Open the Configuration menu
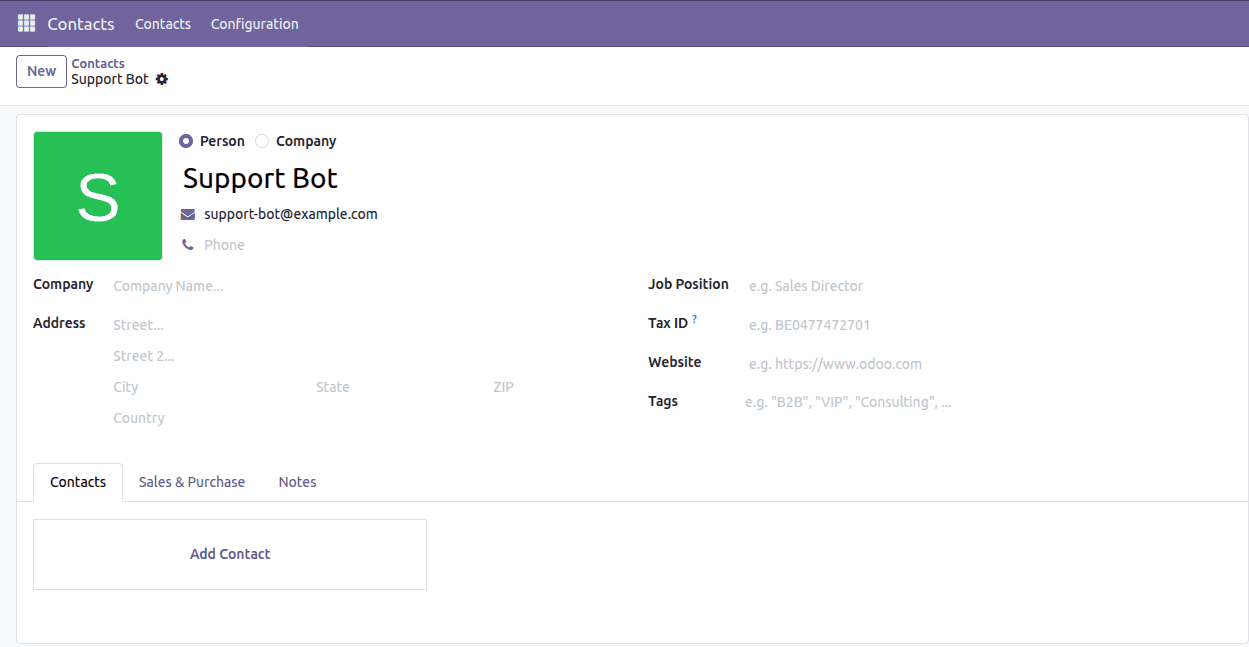The width and height of the screenshot is (1249, 647). (x=255, y=23)
